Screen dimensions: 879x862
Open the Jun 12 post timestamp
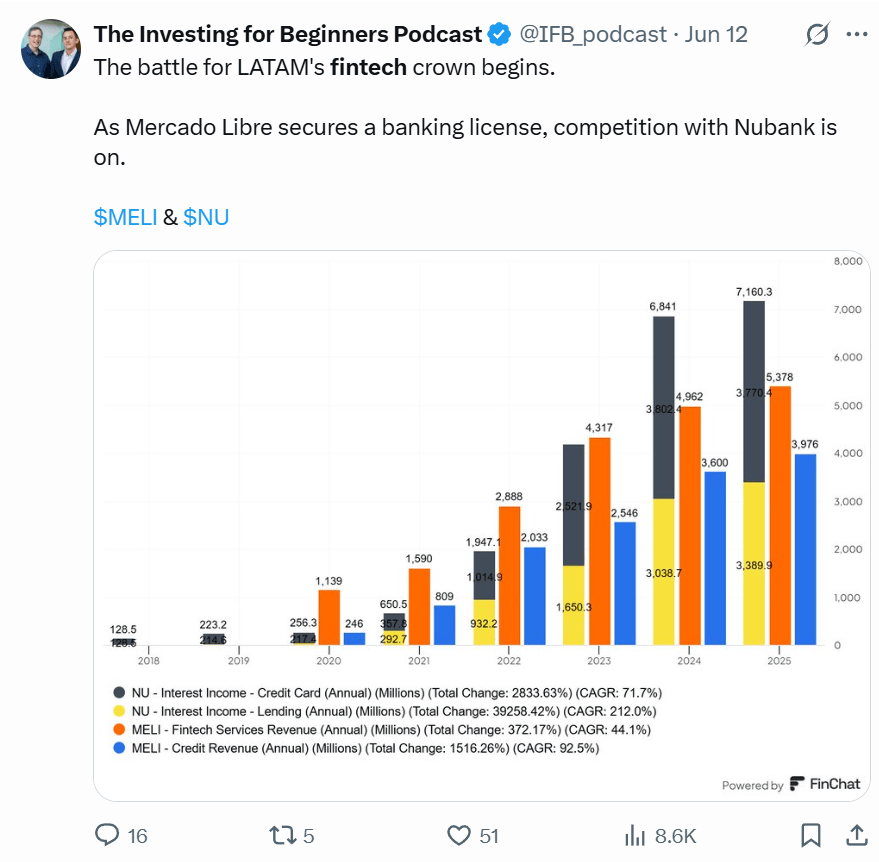tap(716, 35)
